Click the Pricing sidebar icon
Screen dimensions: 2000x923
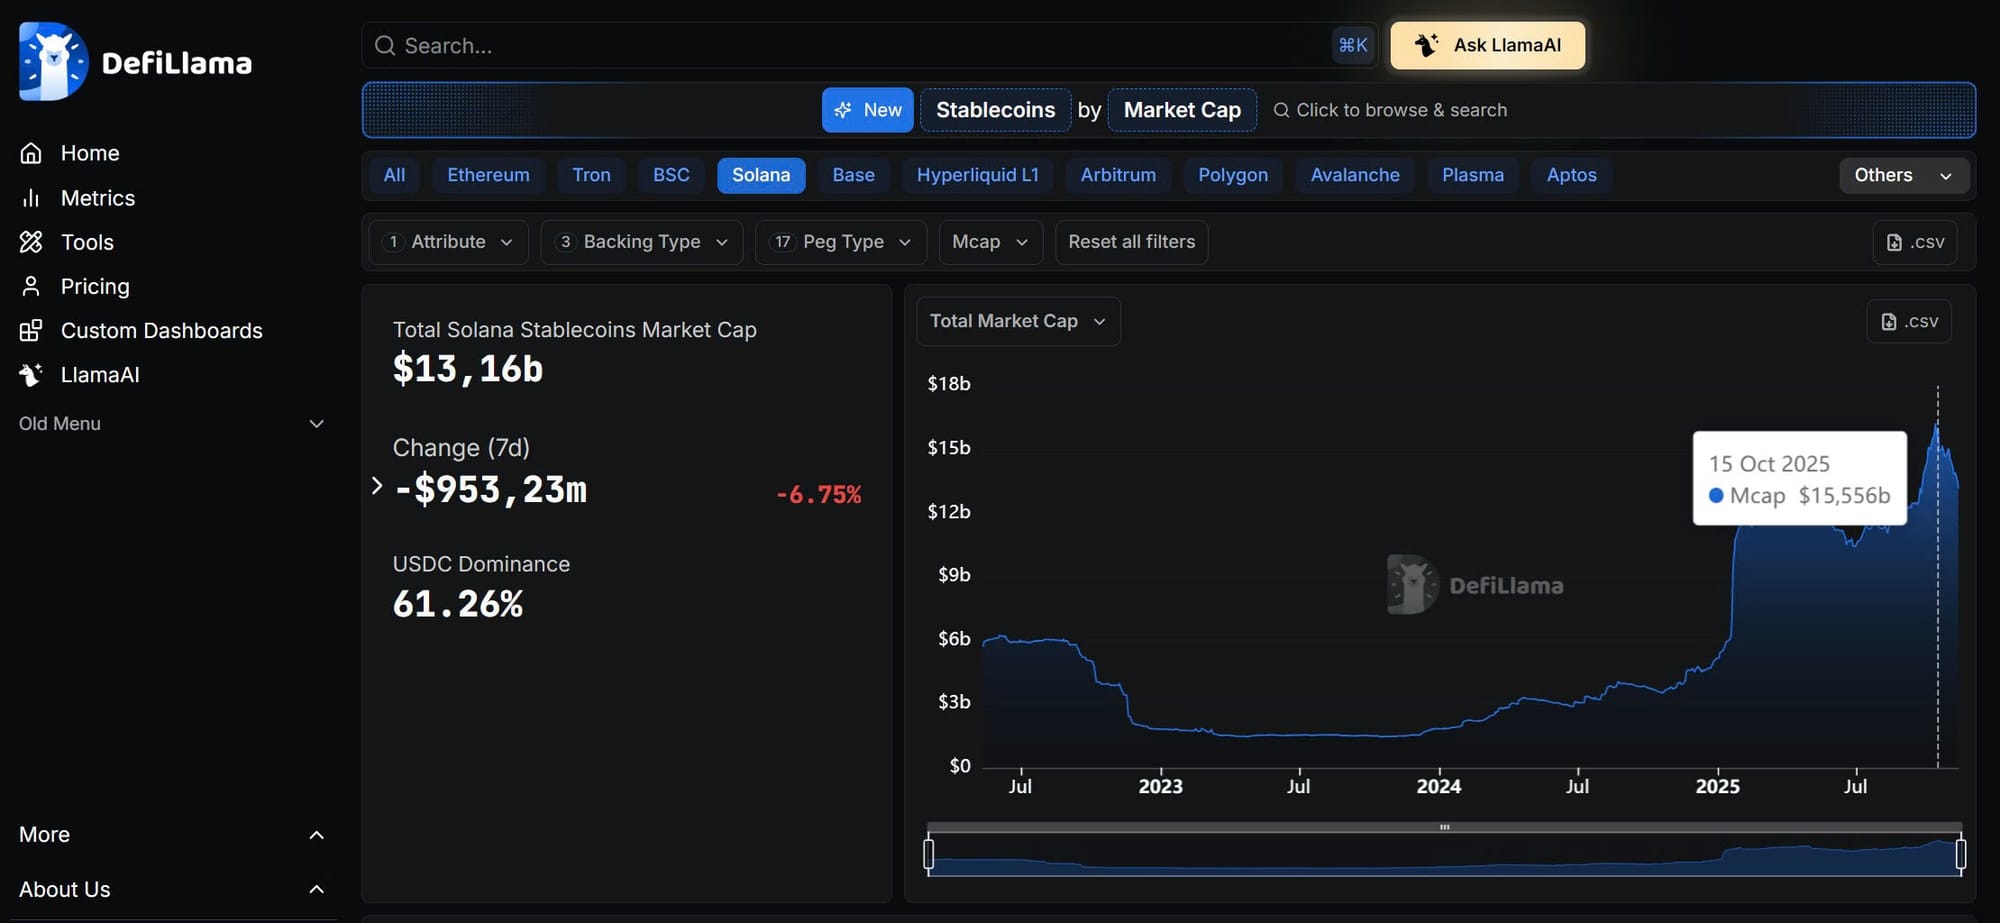pos(31,286)
